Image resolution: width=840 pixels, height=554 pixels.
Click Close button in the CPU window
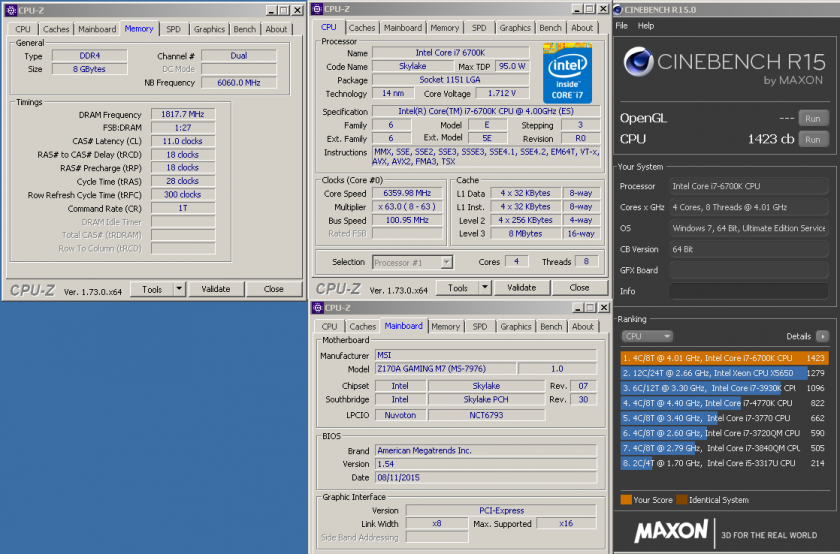[x=579, y=288]
